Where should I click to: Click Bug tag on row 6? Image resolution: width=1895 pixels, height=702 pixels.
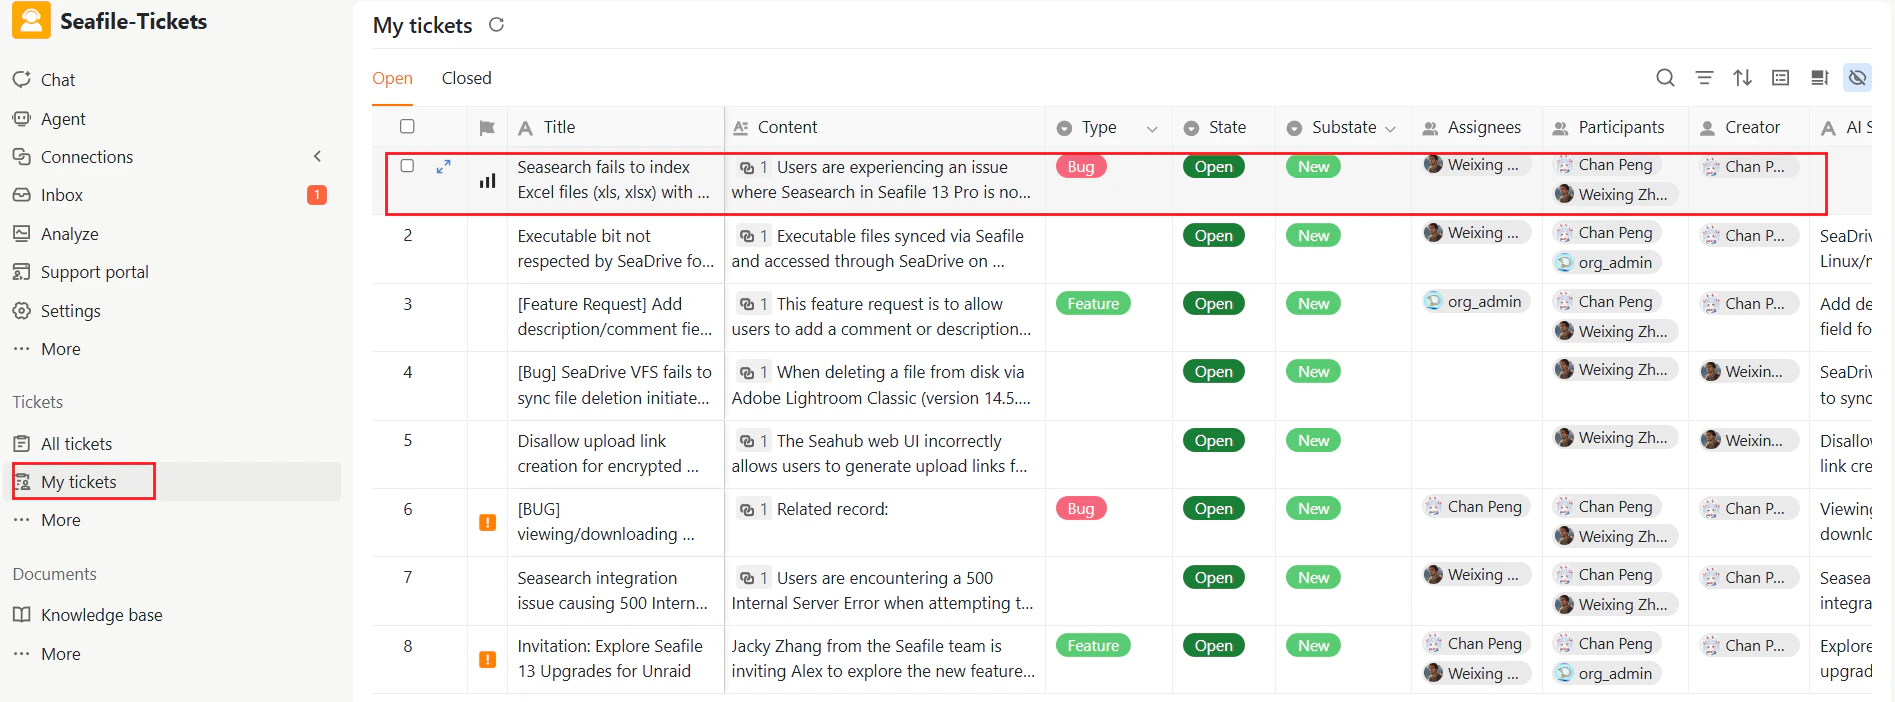click(1081, 509)
